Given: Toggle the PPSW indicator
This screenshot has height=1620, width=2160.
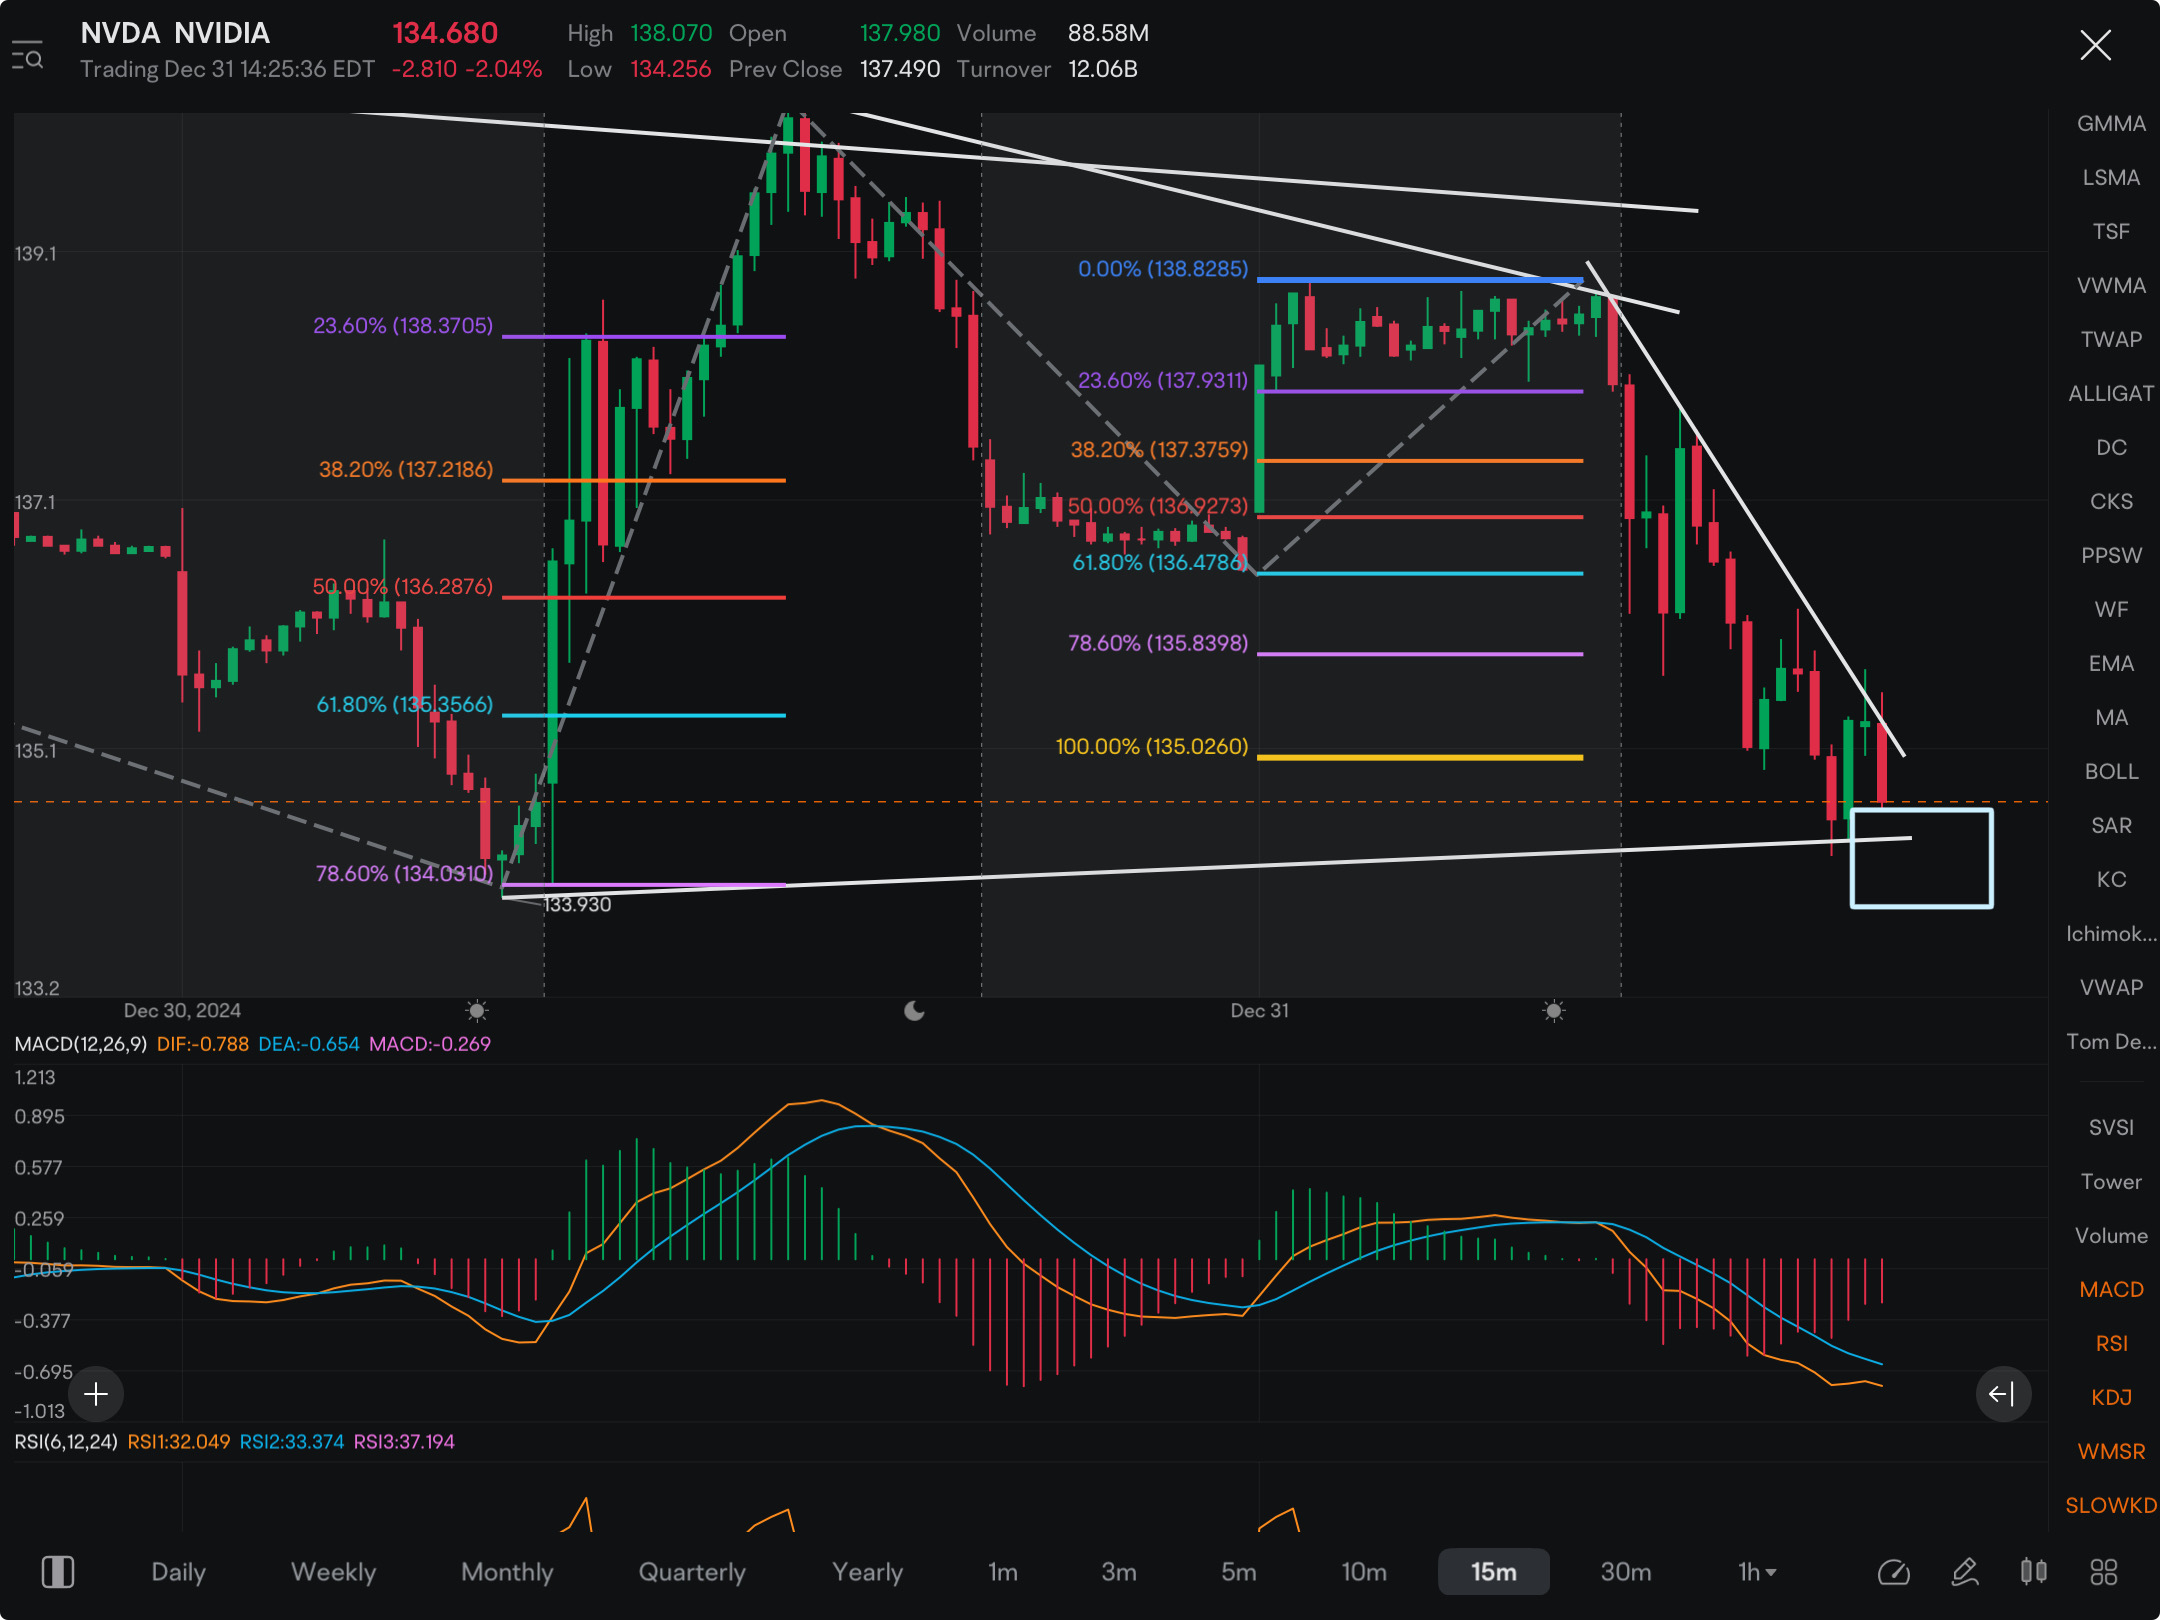Looking at the screenshot, I should 2111,555.
